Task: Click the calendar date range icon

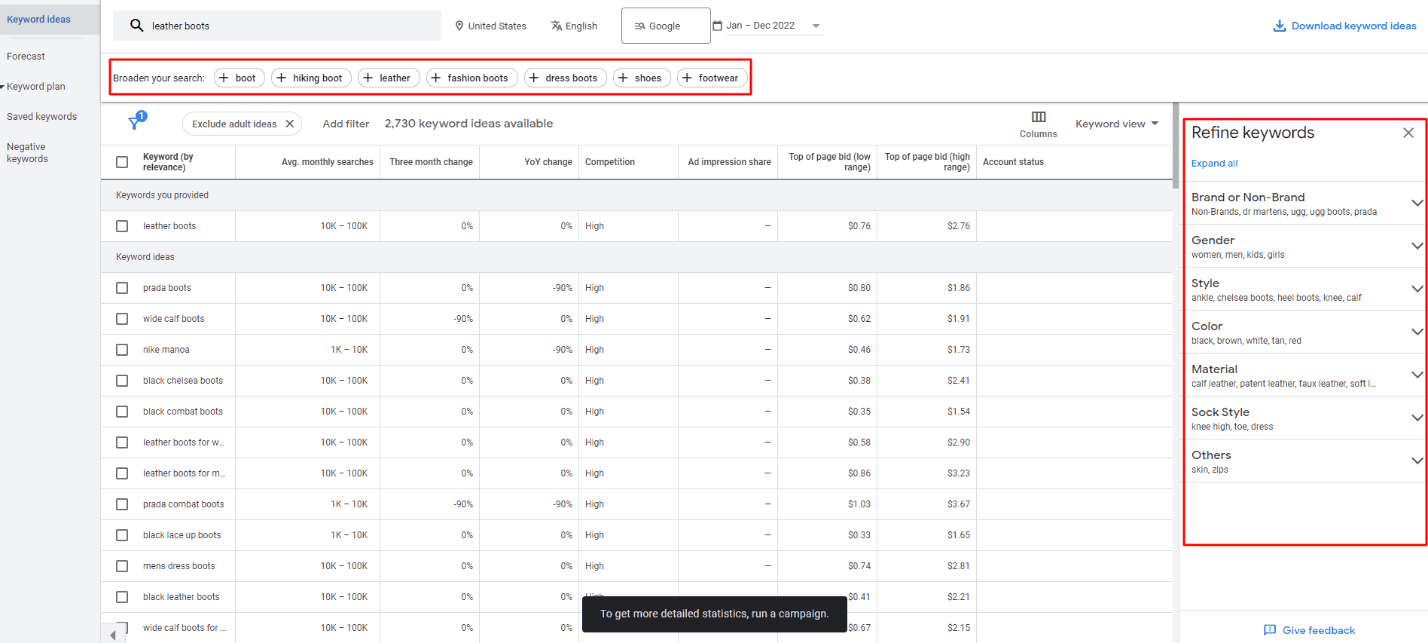Action: (x=717, y=26)
